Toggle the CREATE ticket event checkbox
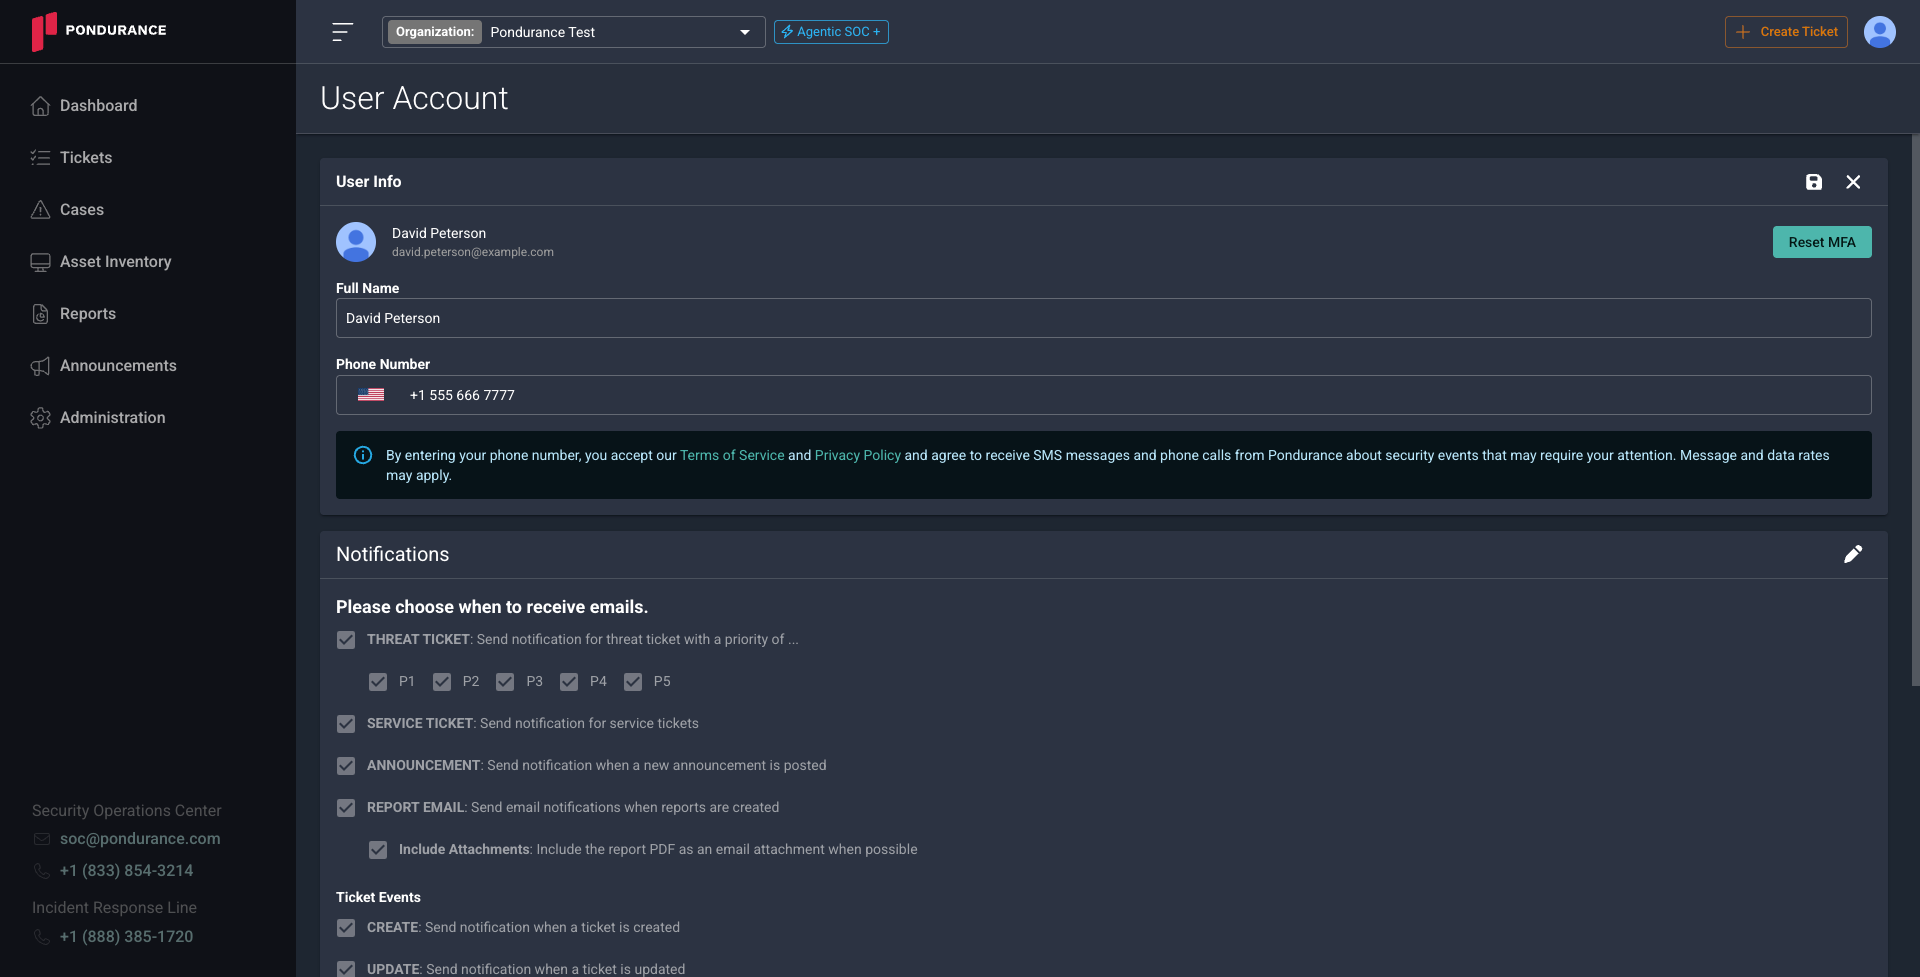The width and height of the screenshot is (1920, 977). tap(346, 928)
